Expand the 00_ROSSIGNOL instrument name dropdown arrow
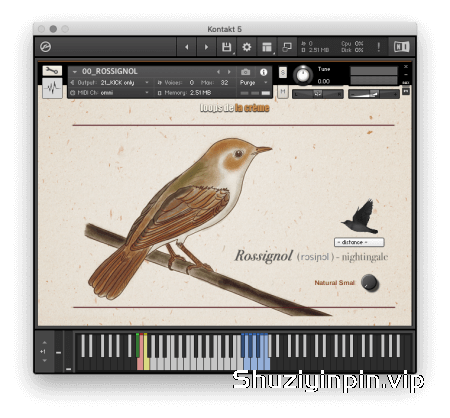This screenshot has height=418, width=450. pos(75,72)
